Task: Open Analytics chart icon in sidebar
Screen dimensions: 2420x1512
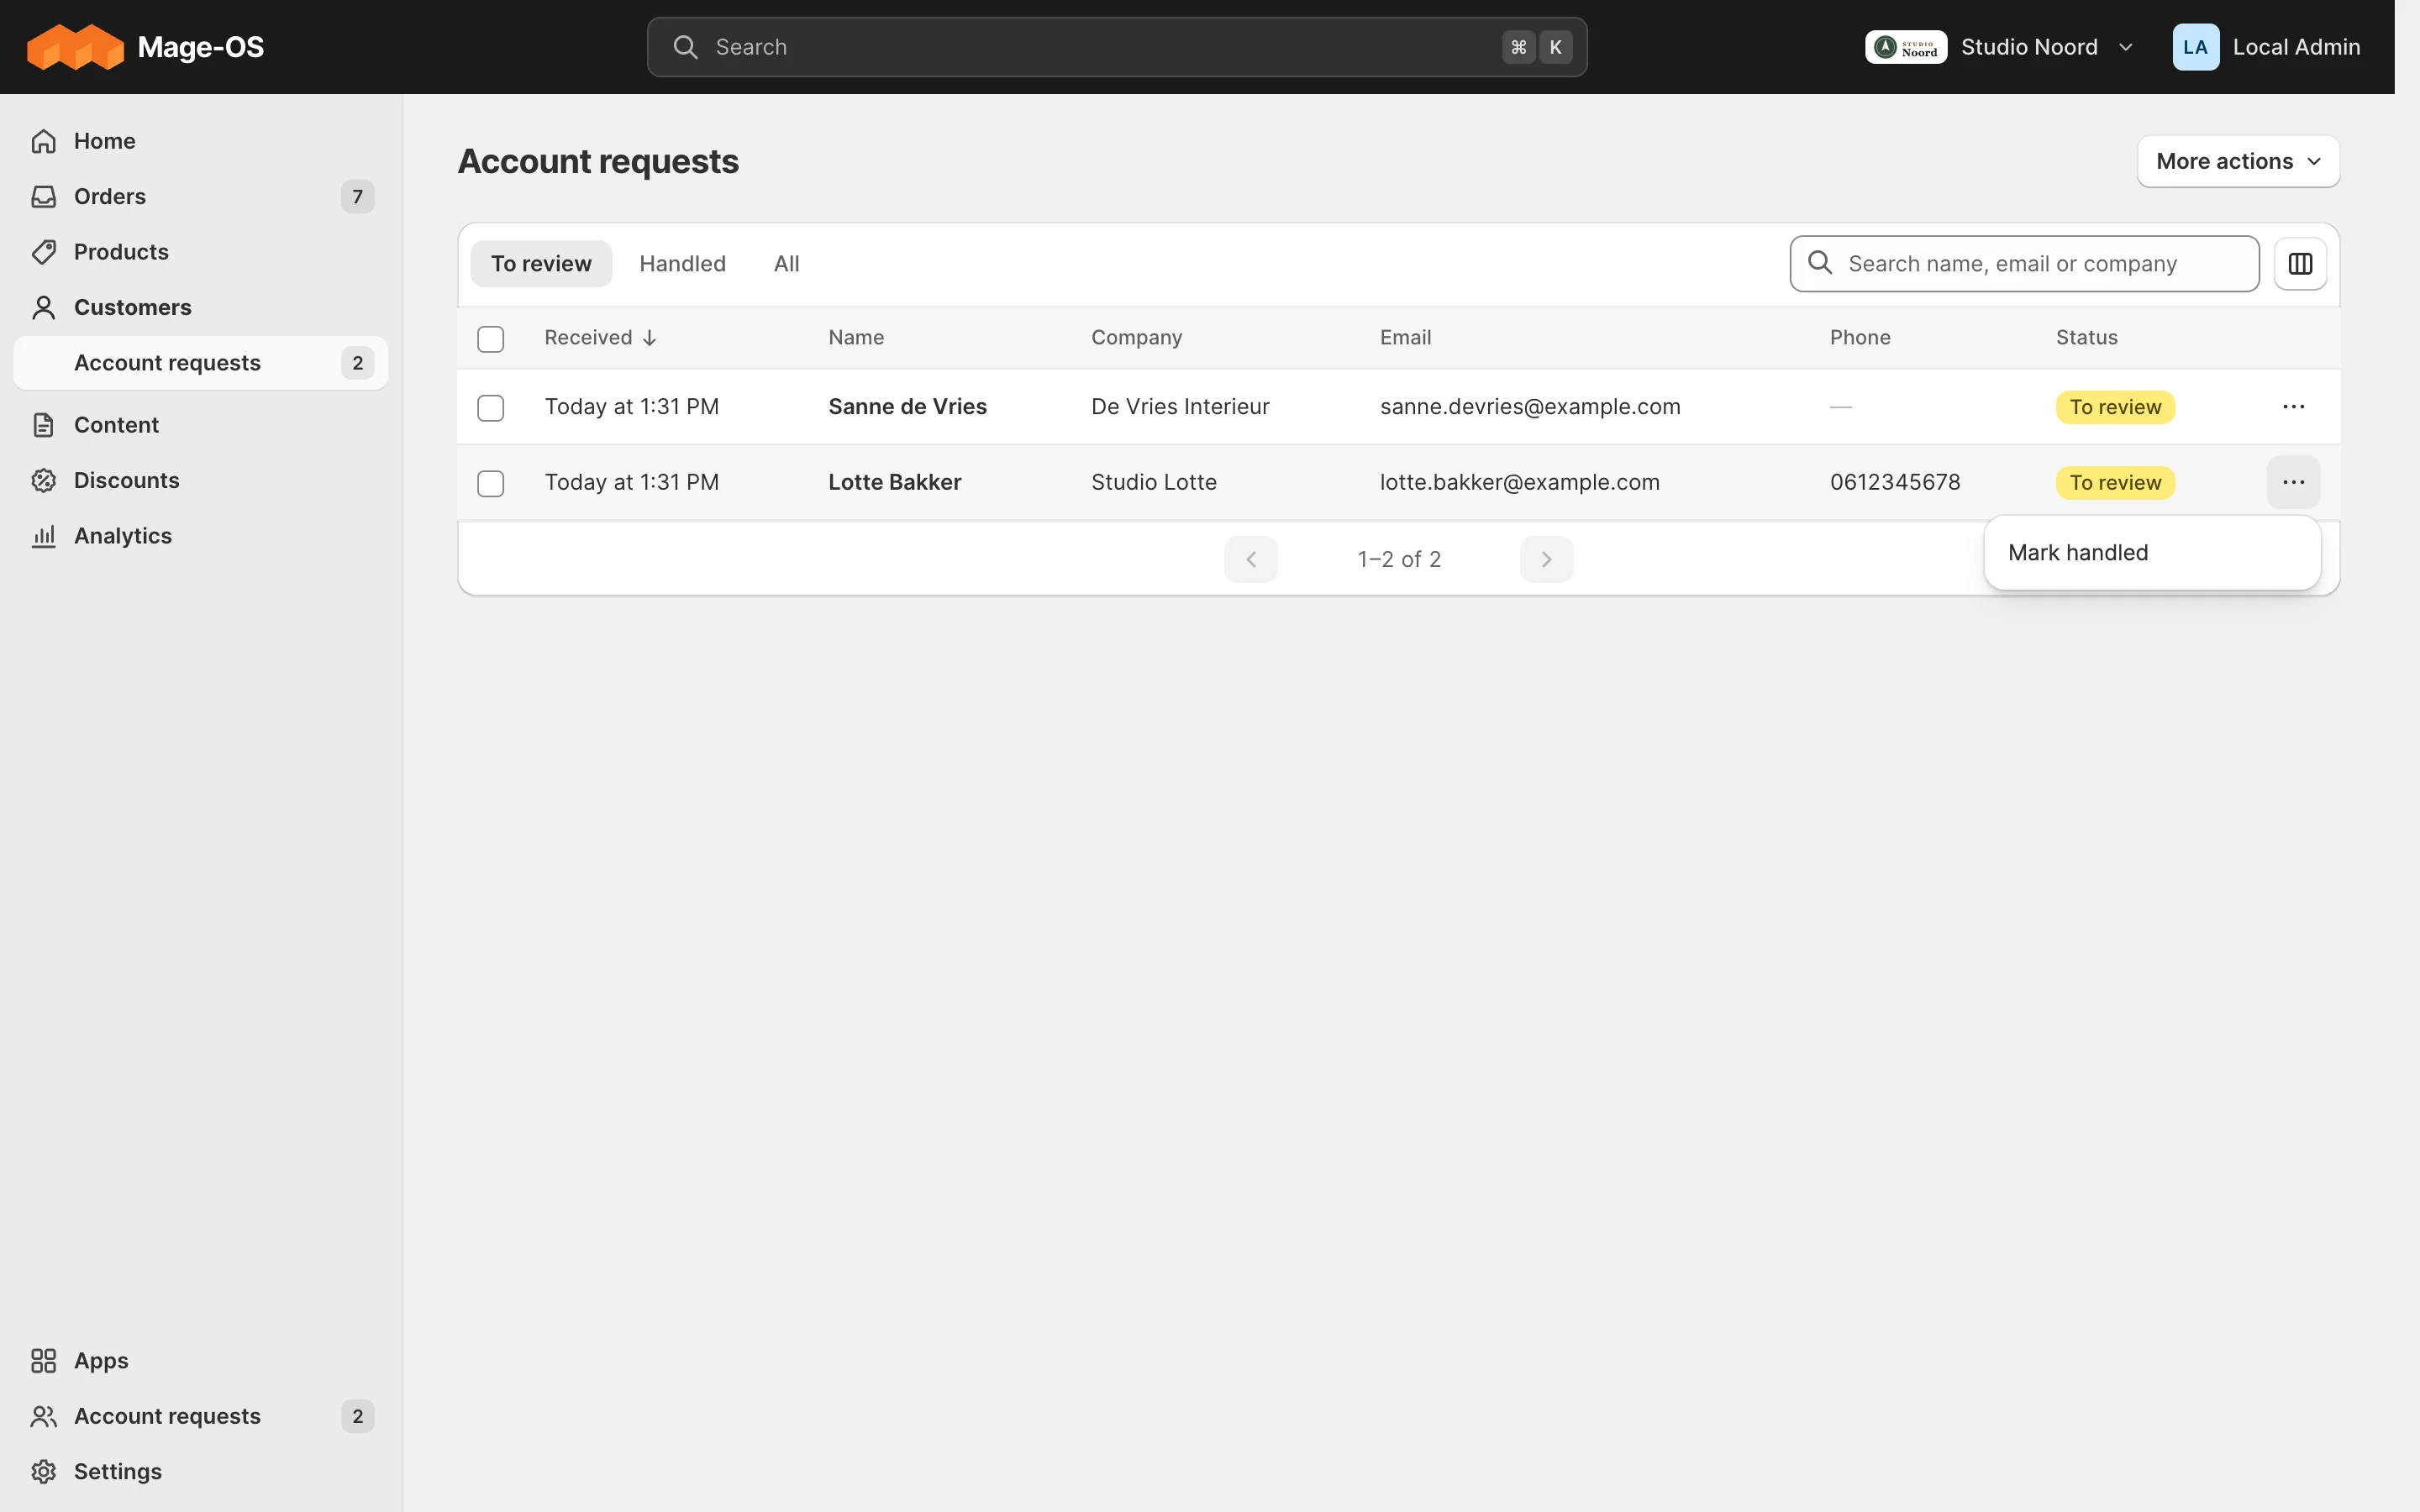Action: tap(44, 536)
